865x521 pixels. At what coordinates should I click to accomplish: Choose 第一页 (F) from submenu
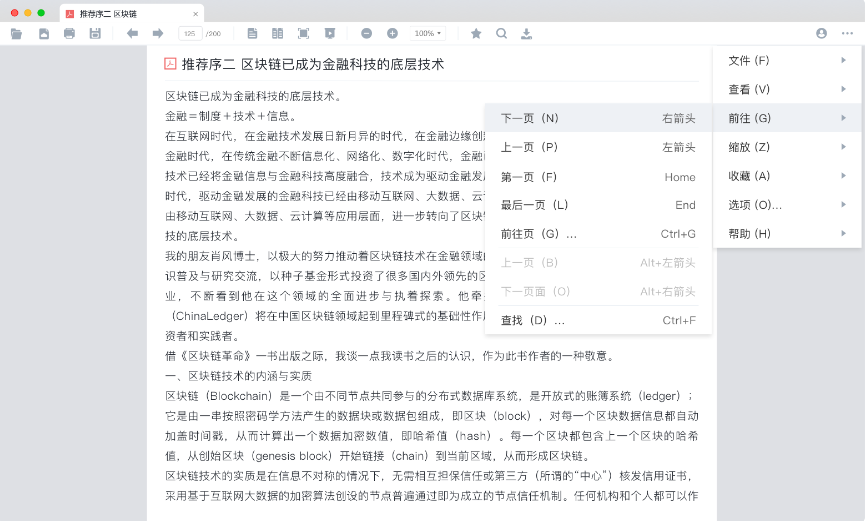[598, 177]
